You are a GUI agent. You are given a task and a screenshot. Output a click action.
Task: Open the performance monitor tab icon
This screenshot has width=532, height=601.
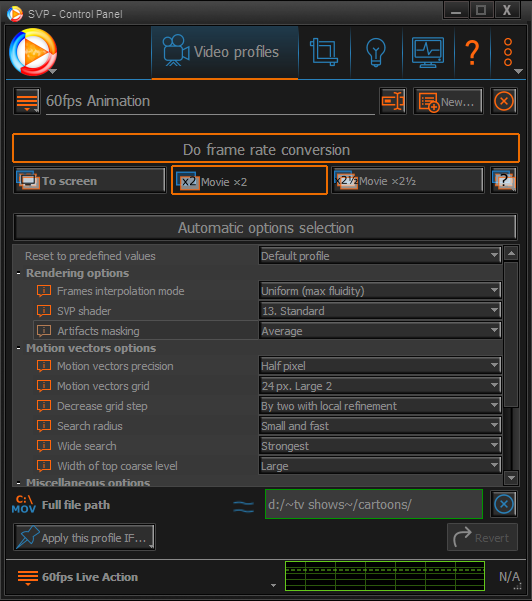[428, 53]
